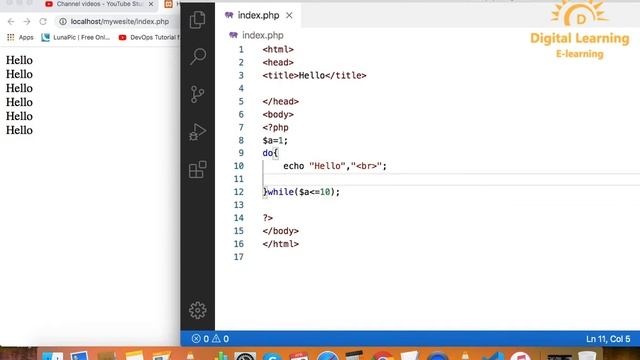Click the </body> tag on line 15
640x360 pixels.
tap(280, 231)
